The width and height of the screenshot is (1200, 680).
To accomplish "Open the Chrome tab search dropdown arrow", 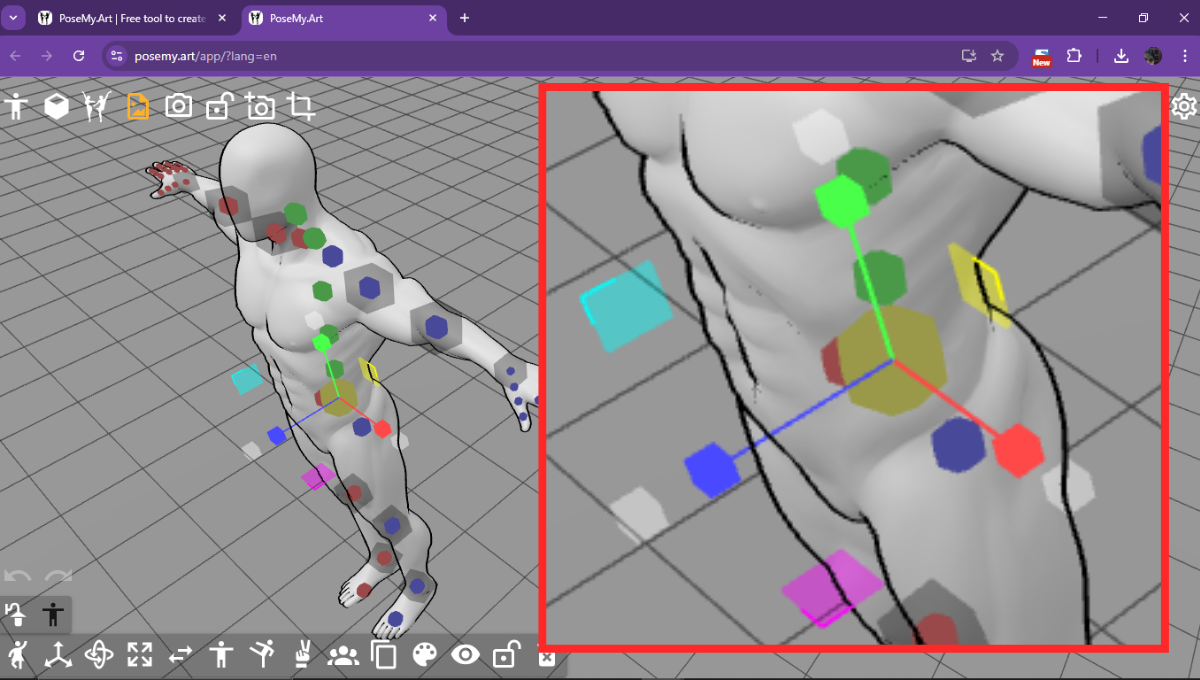I will coord(14,18).
